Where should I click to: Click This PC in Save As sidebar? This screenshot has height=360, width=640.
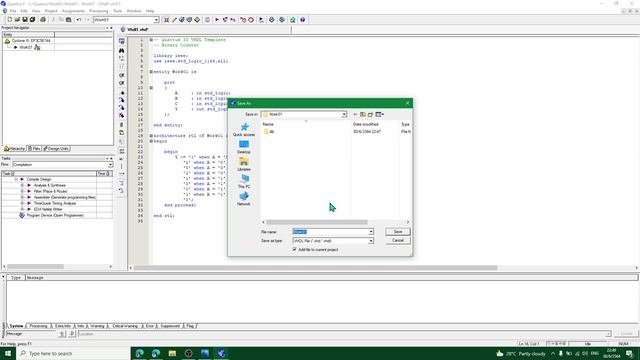pyautogui.click(x=244, y=181)
